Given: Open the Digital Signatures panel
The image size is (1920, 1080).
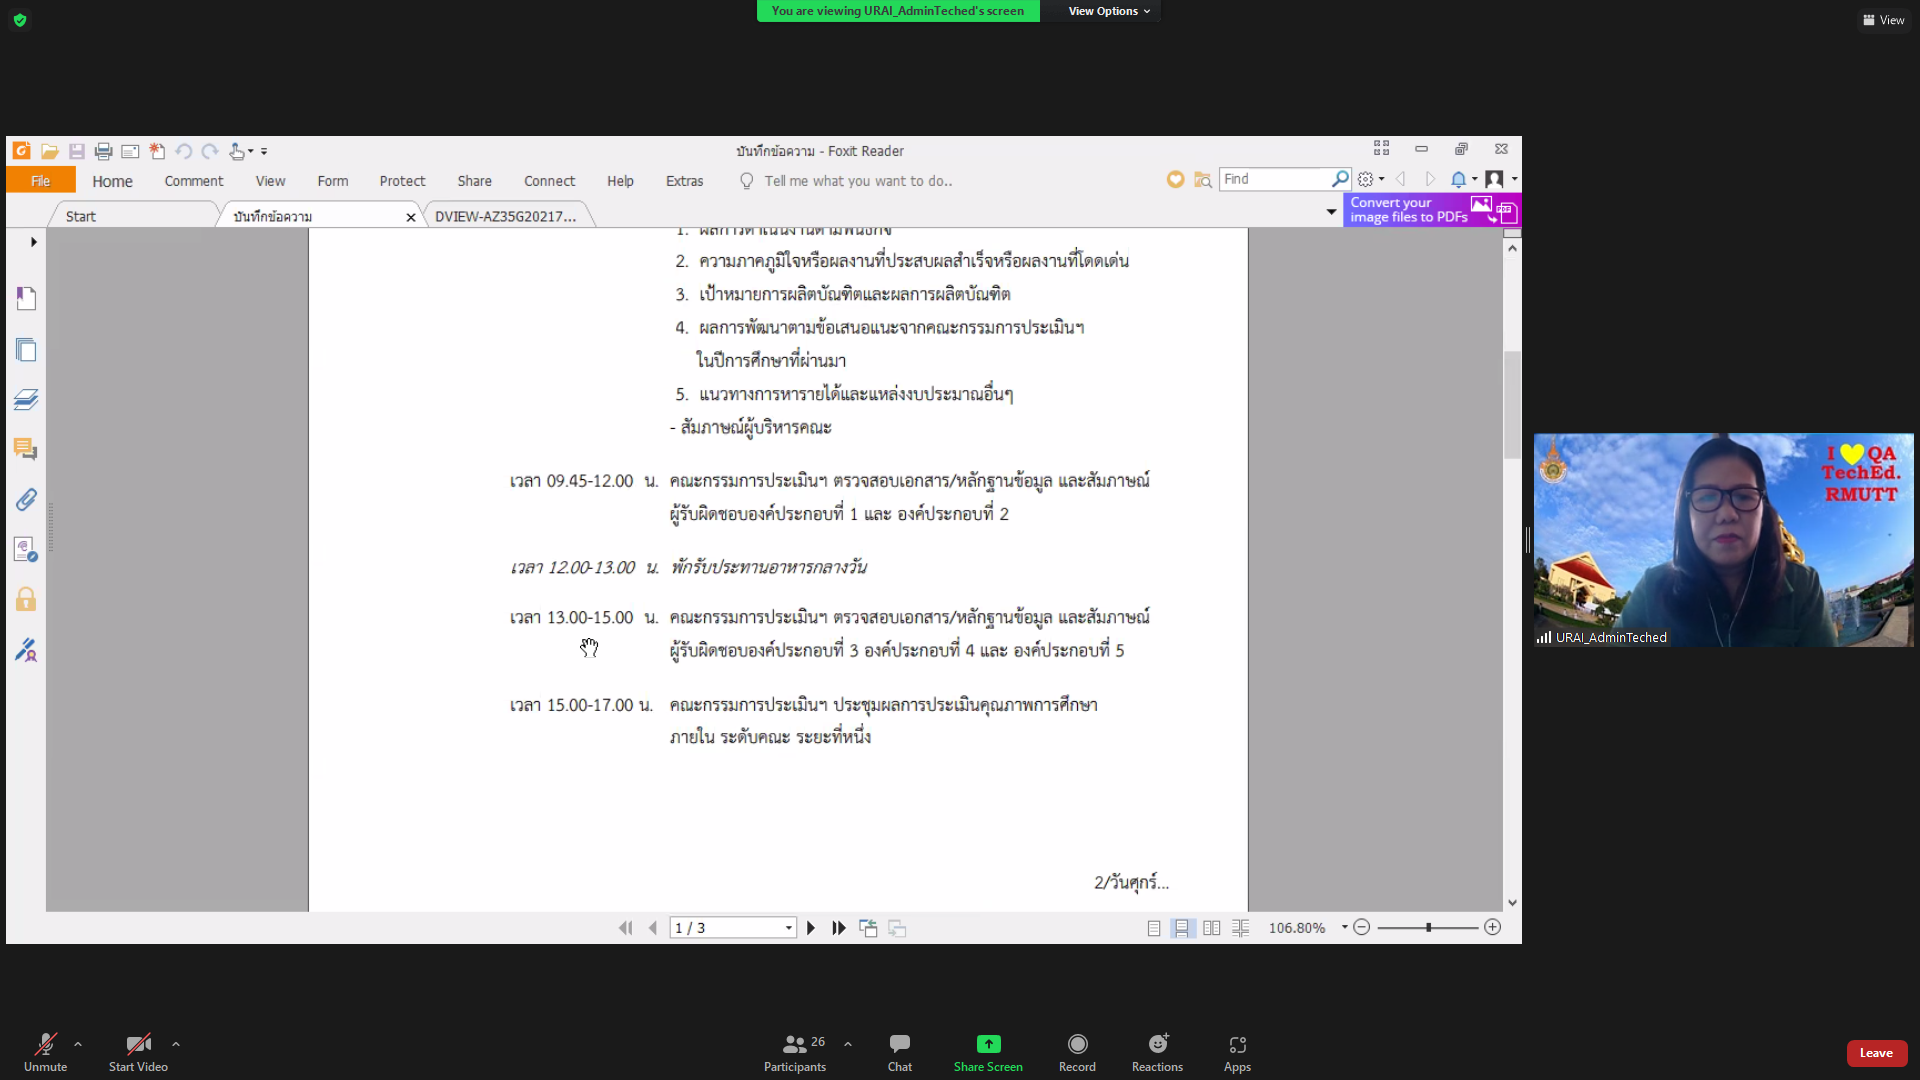Looking at the screenshot, I should 26,649.
